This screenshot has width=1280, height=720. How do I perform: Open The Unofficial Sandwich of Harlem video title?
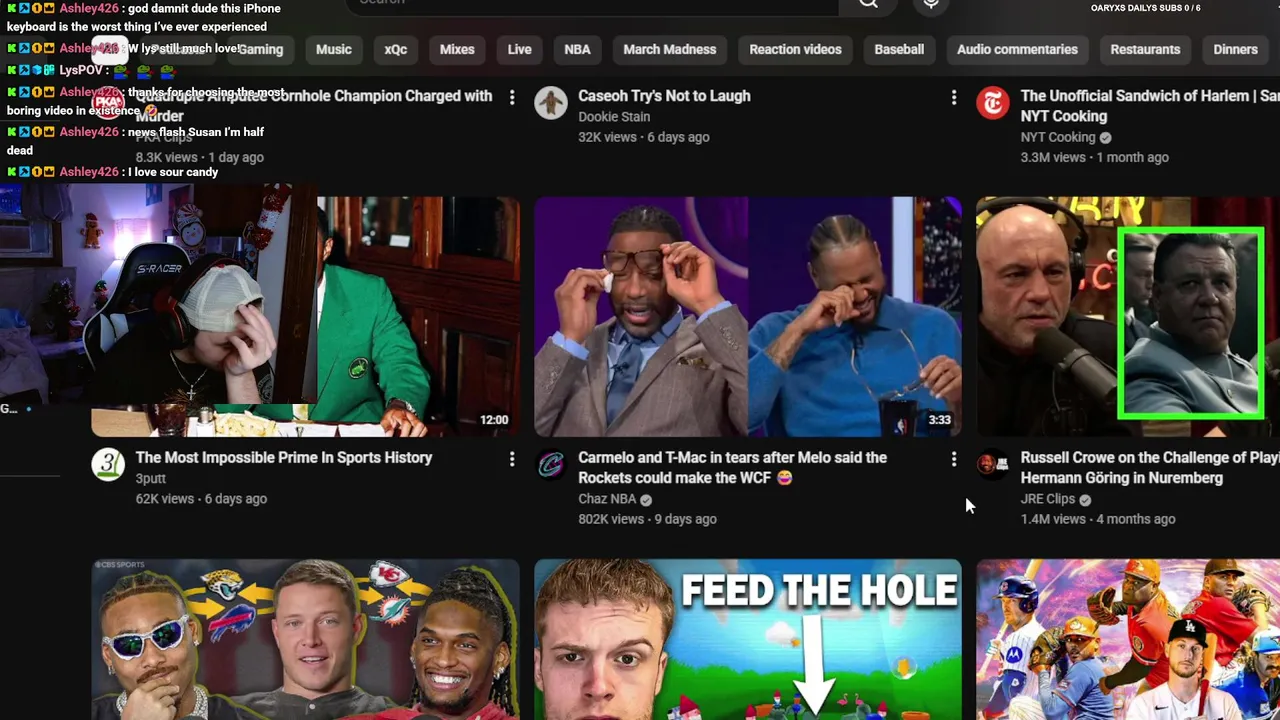(x=1150, y=106)
